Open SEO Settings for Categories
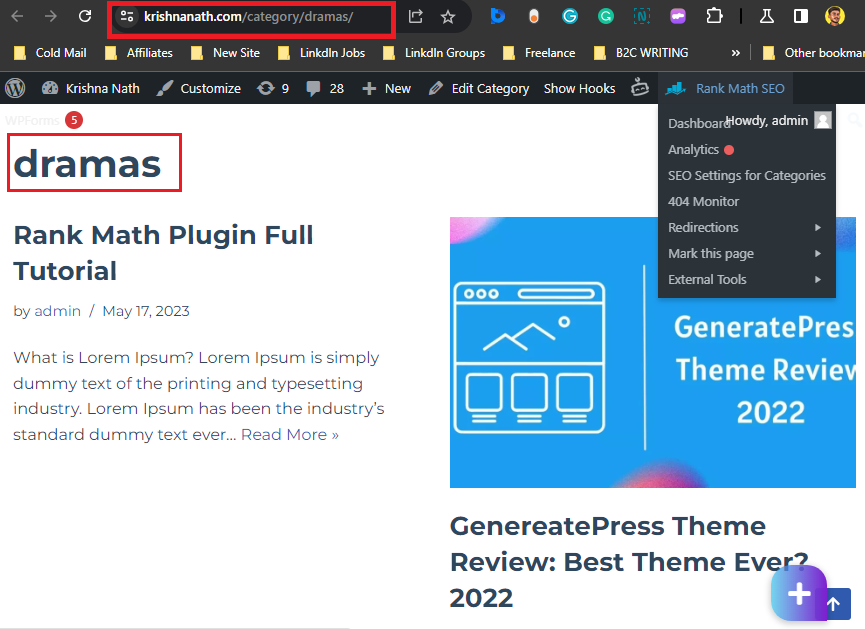Screen dimensions: 865x629 (x=746, y=175)
